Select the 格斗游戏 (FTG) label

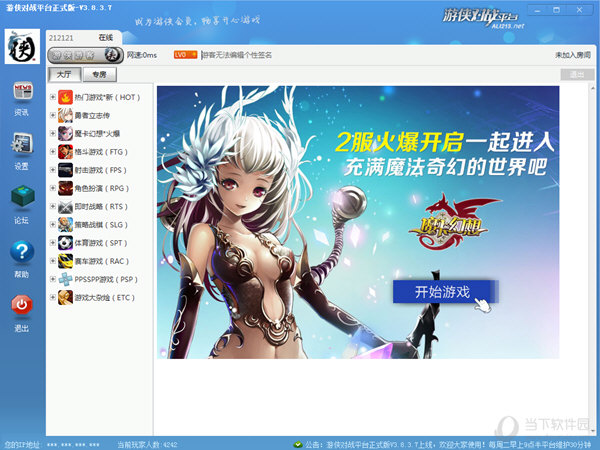click(101, 152)
